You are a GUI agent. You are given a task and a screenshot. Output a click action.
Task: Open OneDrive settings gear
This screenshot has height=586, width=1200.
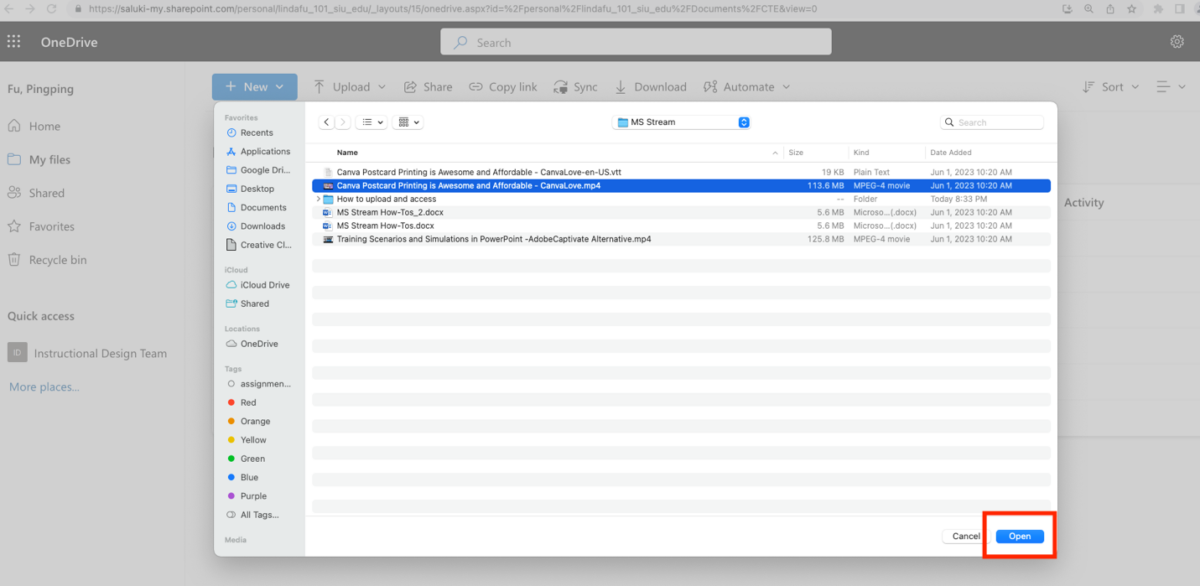(x=1177, y=42)
